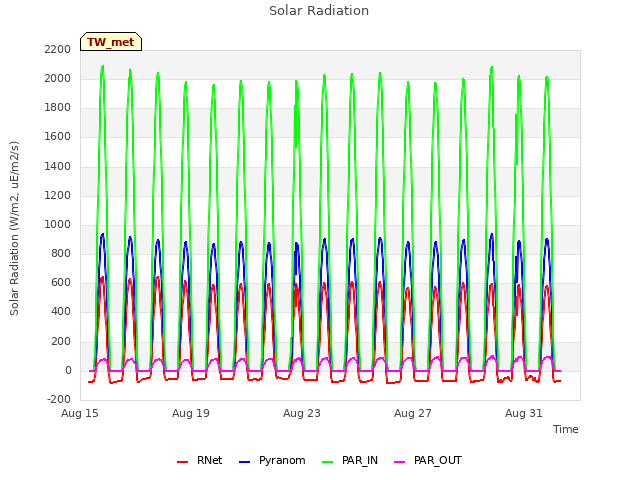Click the 1000 y-axis tick label
Viewport: 640px width, 480px height.
58,224
